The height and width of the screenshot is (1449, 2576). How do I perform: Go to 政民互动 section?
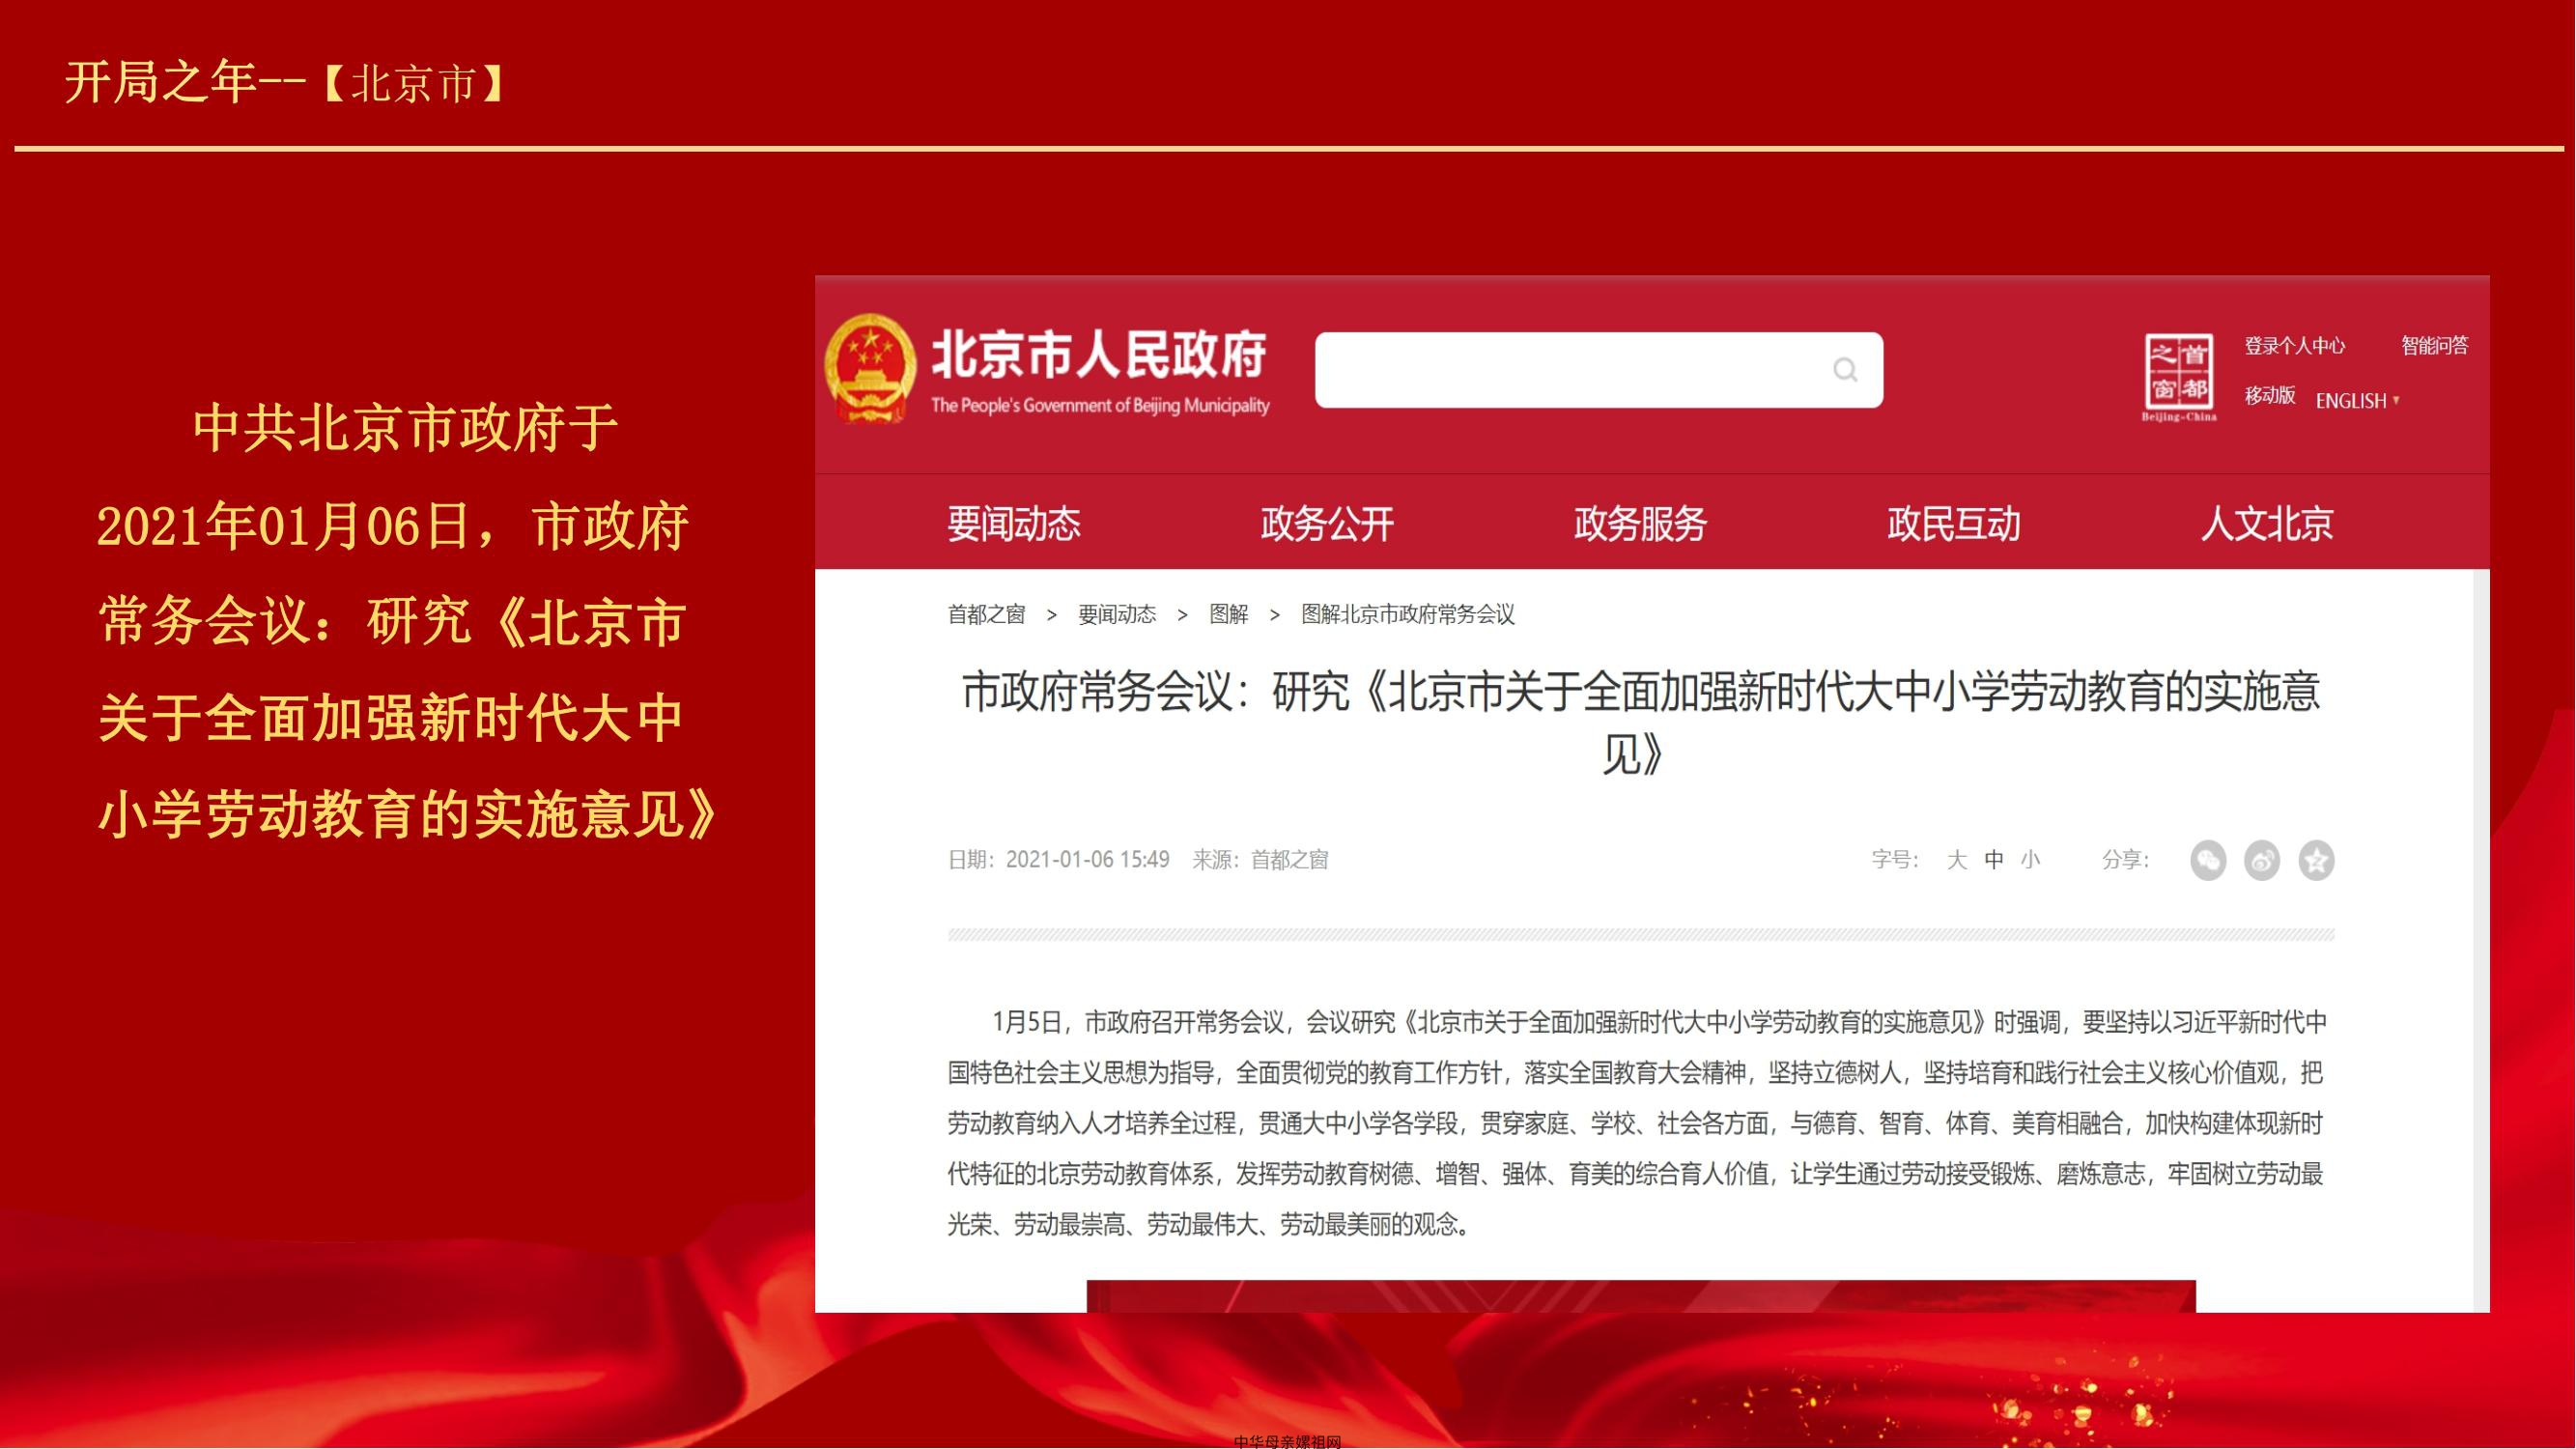coord(1954,524)
